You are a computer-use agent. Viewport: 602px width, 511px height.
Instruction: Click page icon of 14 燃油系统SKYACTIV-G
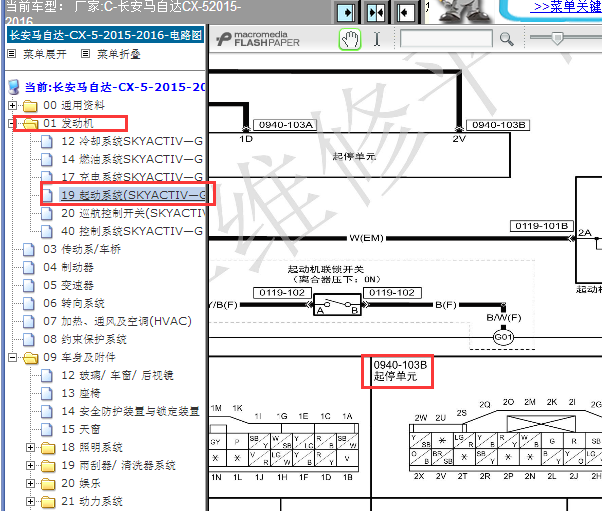tap(47, 159)
